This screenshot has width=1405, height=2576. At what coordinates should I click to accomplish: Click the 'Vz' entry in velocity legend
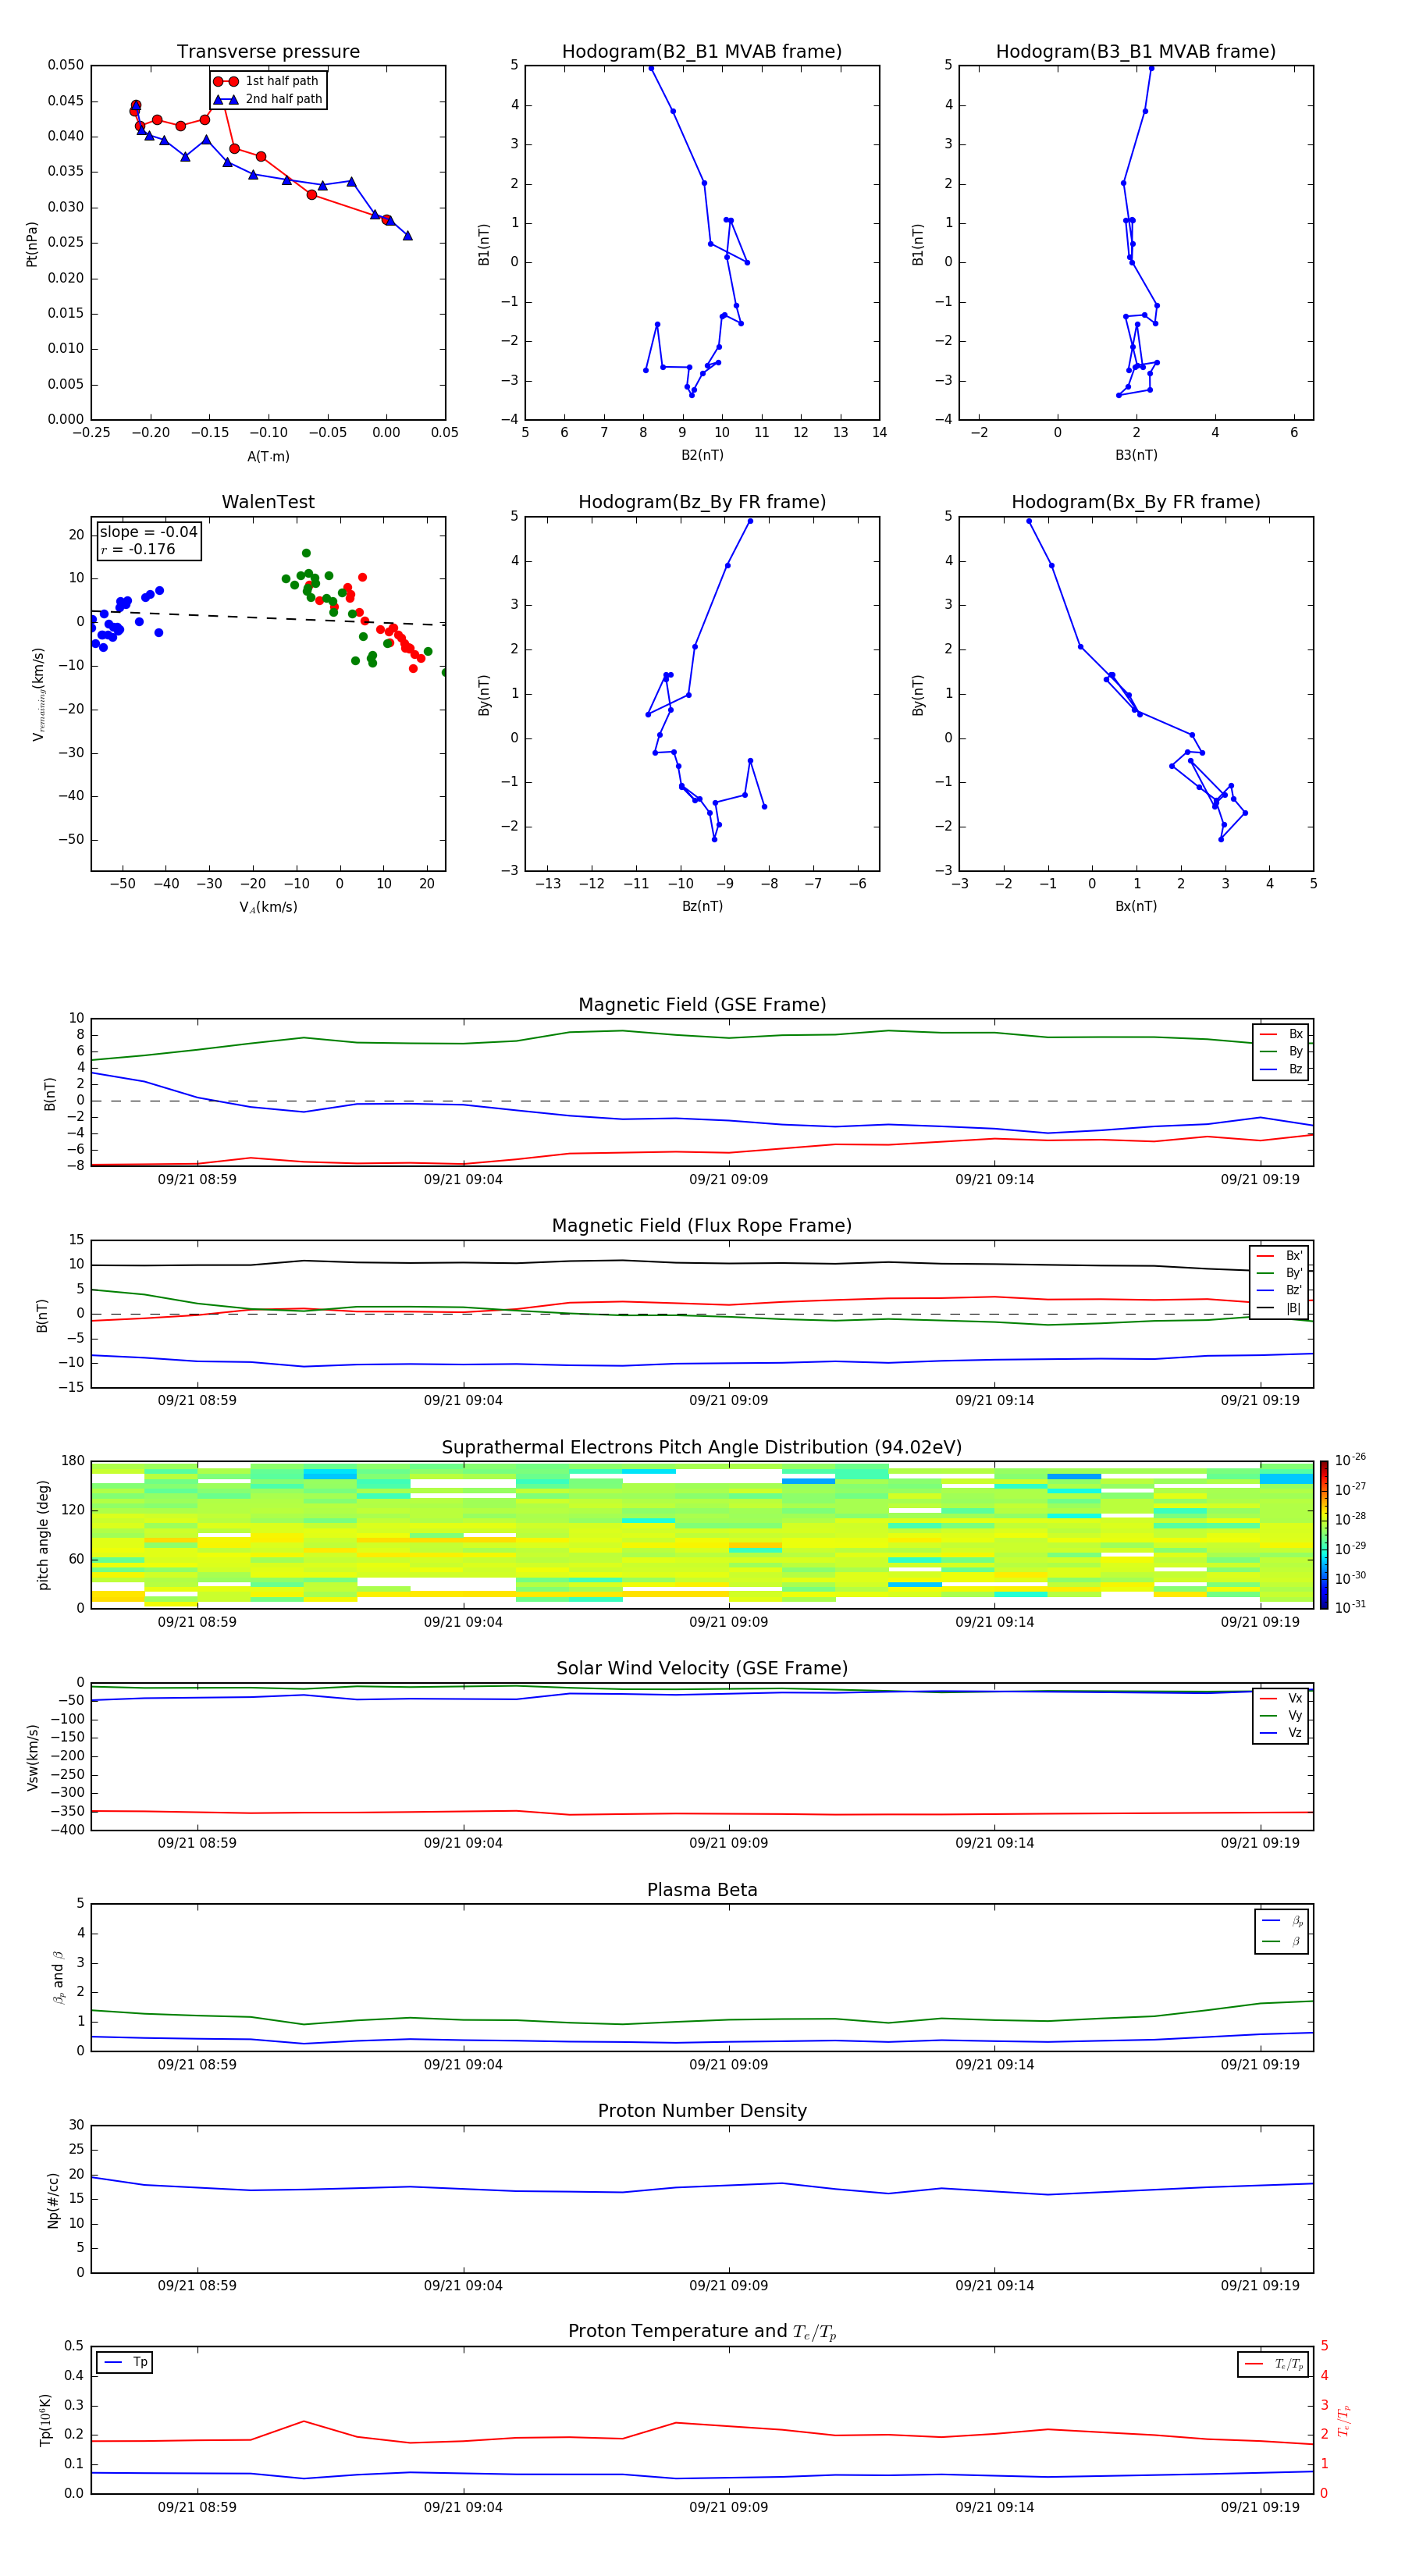(1281, 1732)
